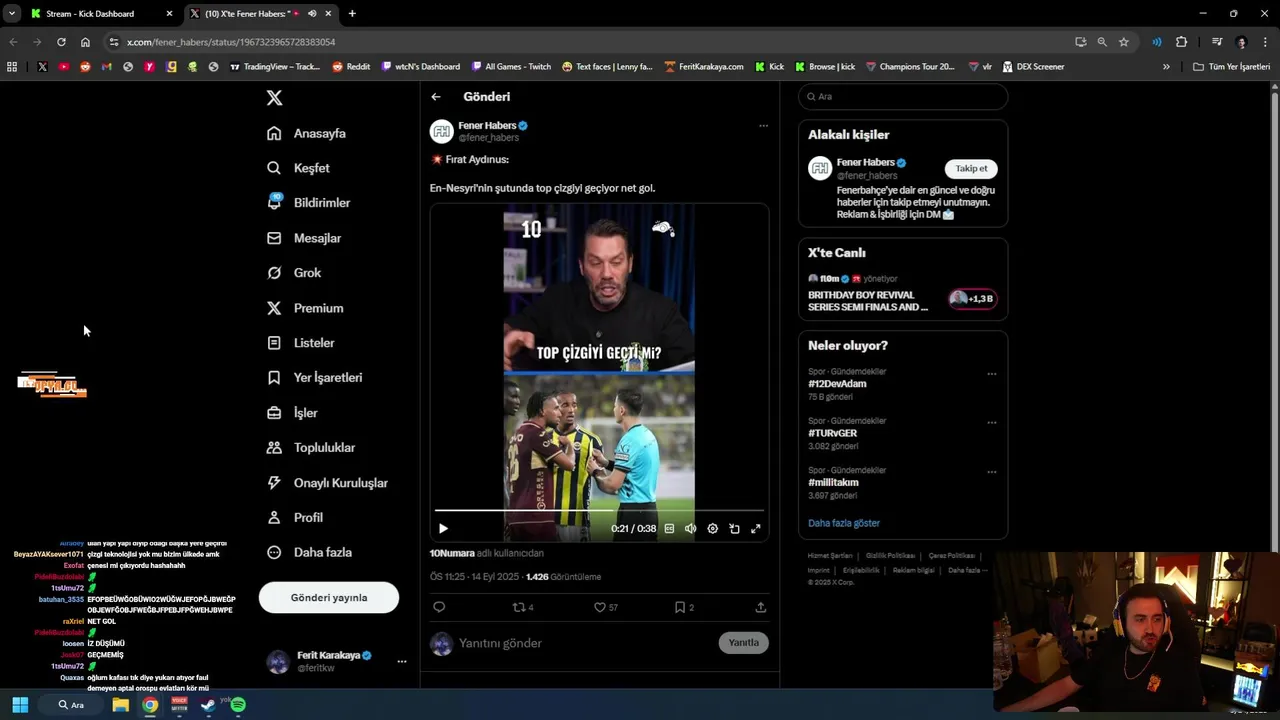Open Grok from sidebar

tap(294, 272)
